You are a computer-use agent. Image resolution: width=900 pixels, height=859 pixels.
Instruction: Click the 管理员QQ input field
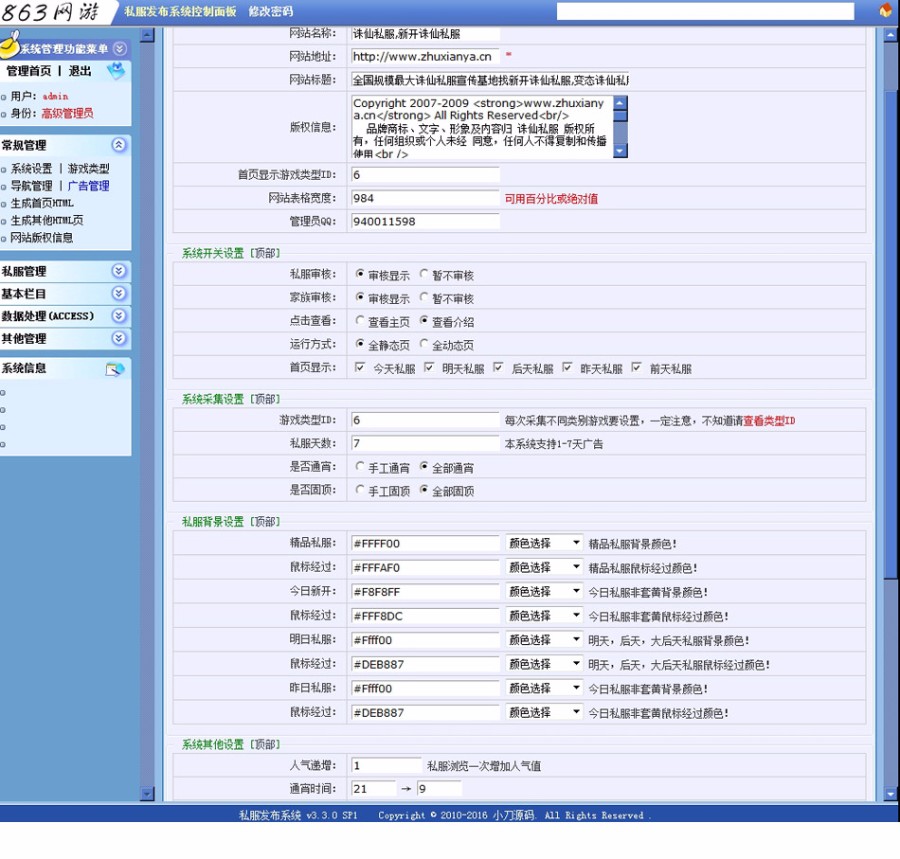pyautogui.click(x=425, y=221)
